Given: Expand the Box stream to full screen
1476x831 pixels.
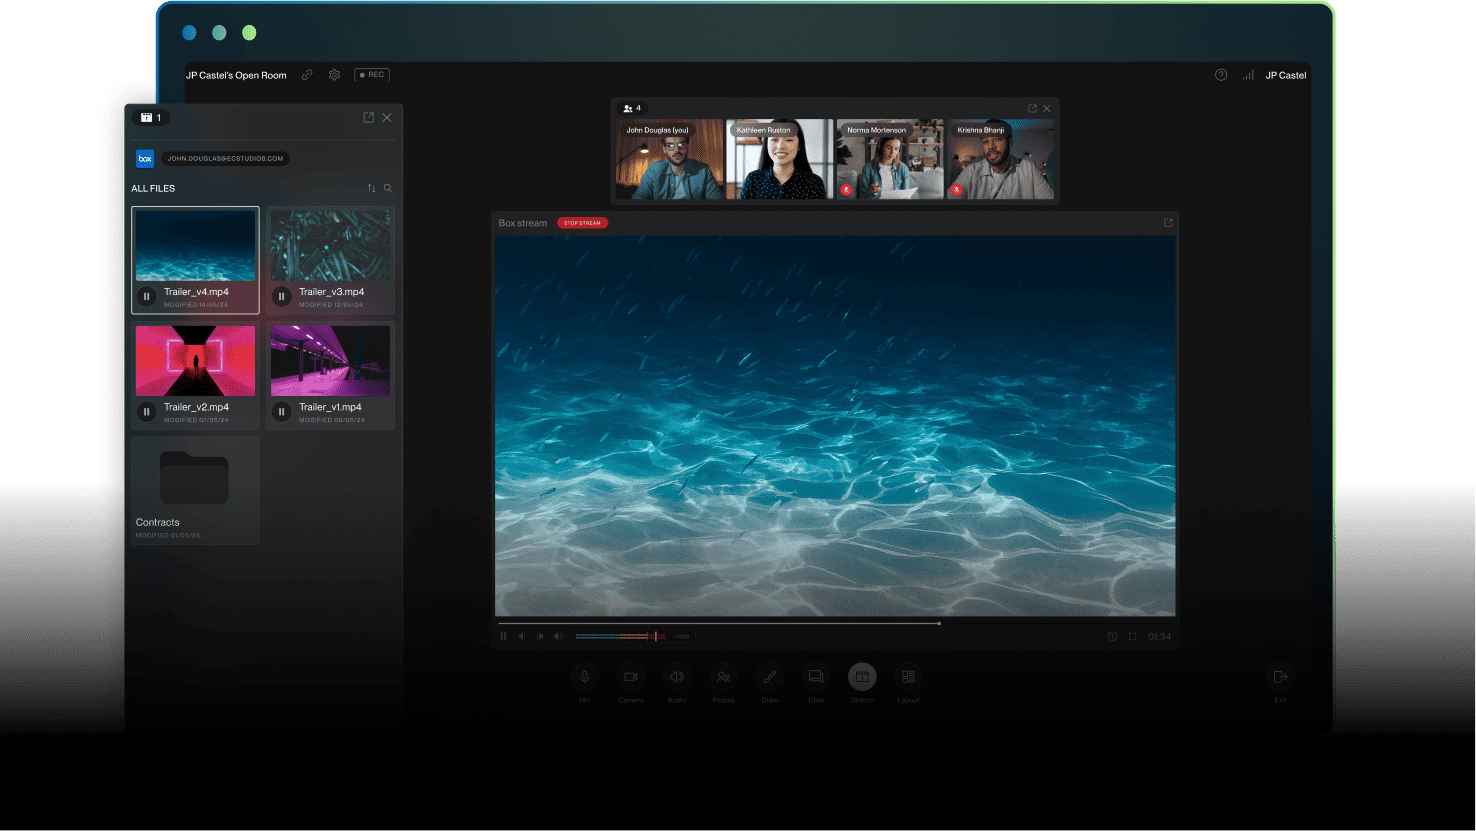Looking at the screenshot, I should (x=1167, y=222).
